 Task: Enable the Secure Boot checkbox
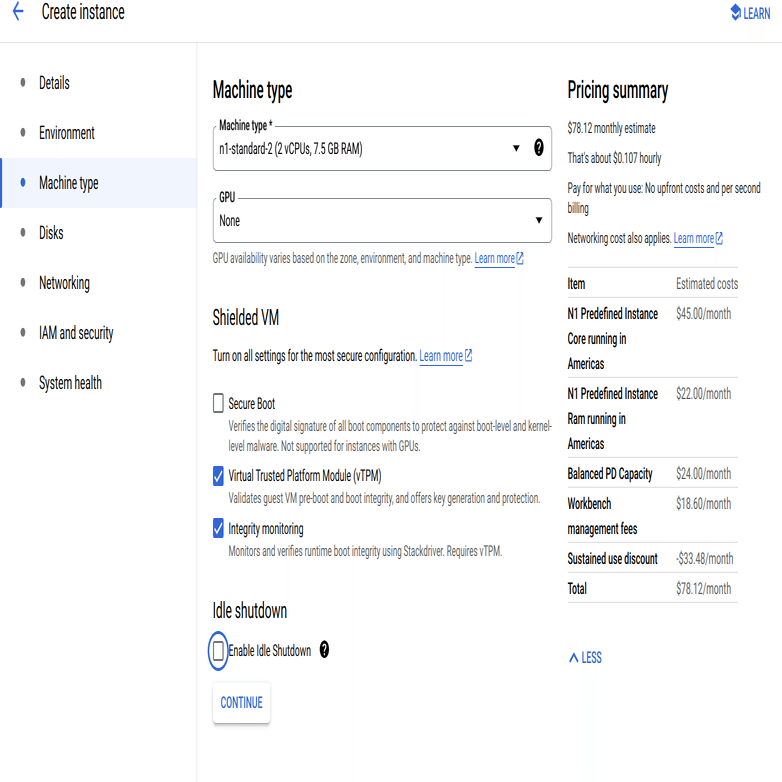click(x=219, y=404)
